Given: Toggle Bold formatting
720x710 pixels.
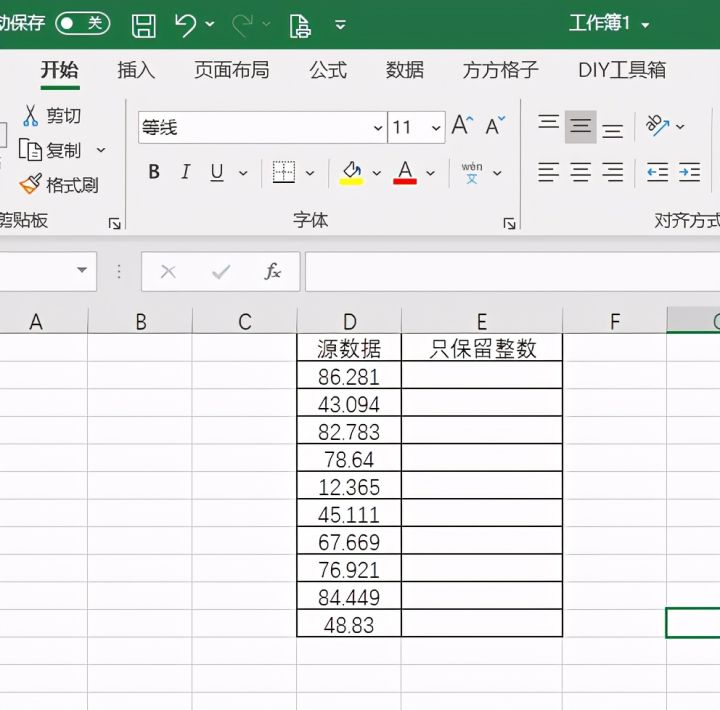Looking at the screenshot, I should click(x=154, y=172).
